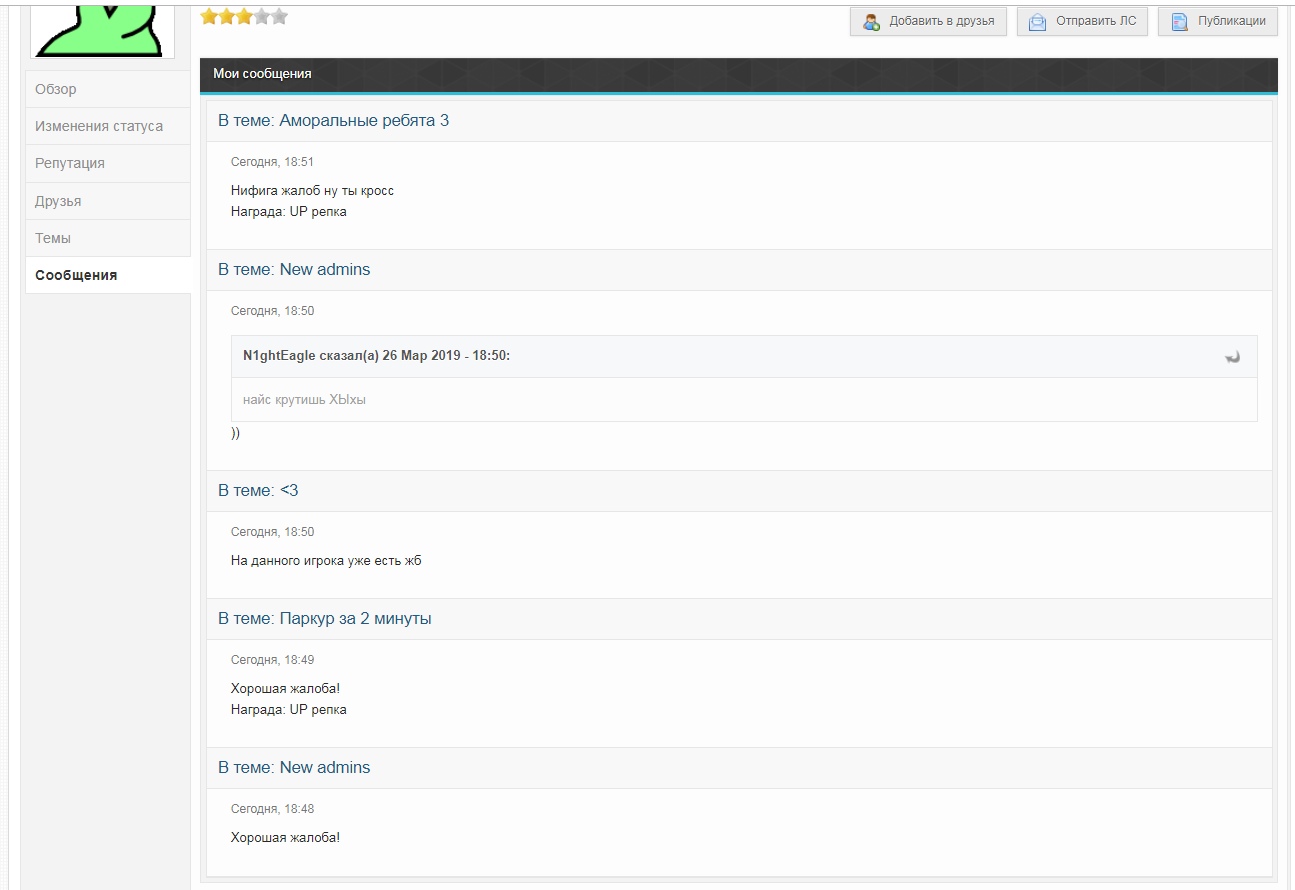Click the N1ghtEagle quote header text
1295x890 pixels.
pyautogui.click(x=376, y=356)
